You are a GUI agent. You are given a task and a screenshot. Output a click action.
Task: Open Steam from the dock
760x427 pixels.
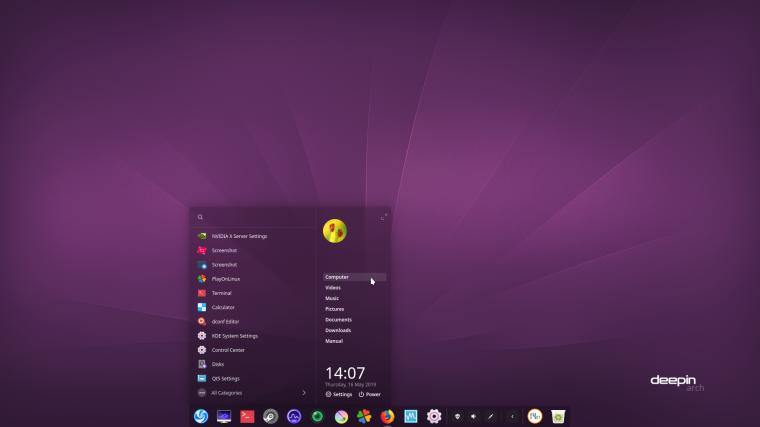270,416
